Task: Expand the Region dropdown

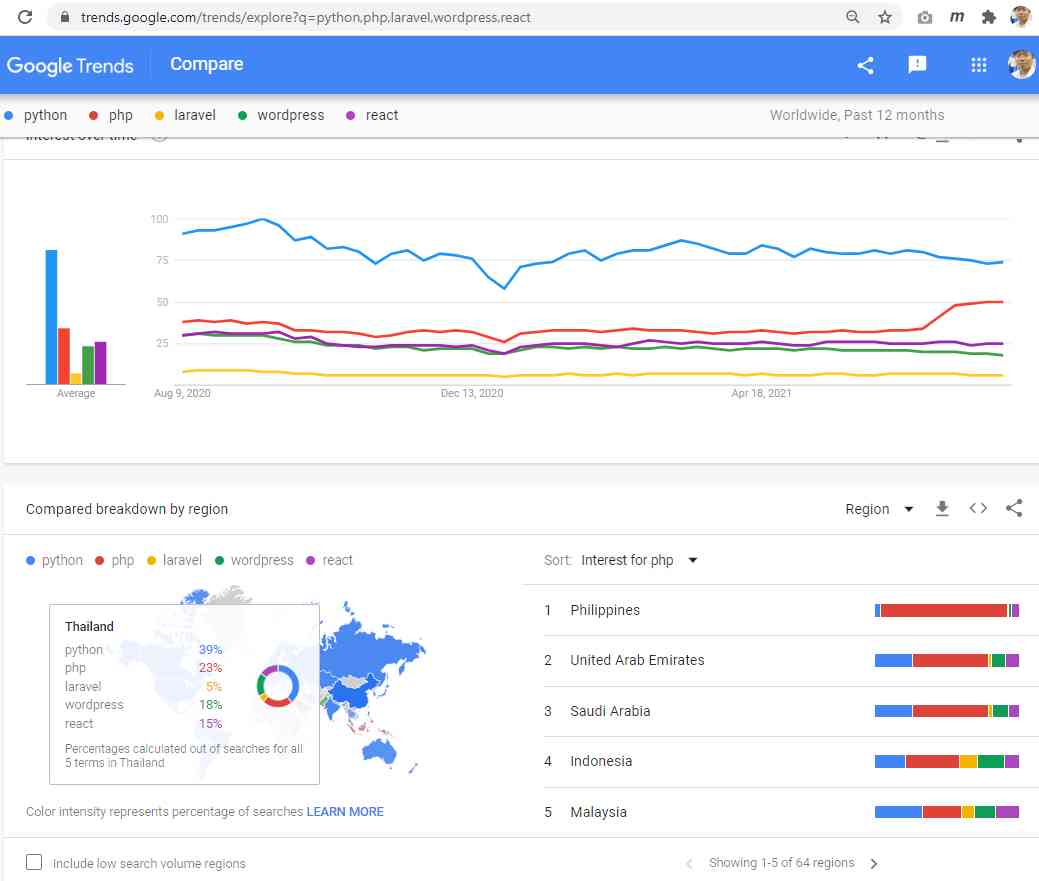Action: [879, 509]
